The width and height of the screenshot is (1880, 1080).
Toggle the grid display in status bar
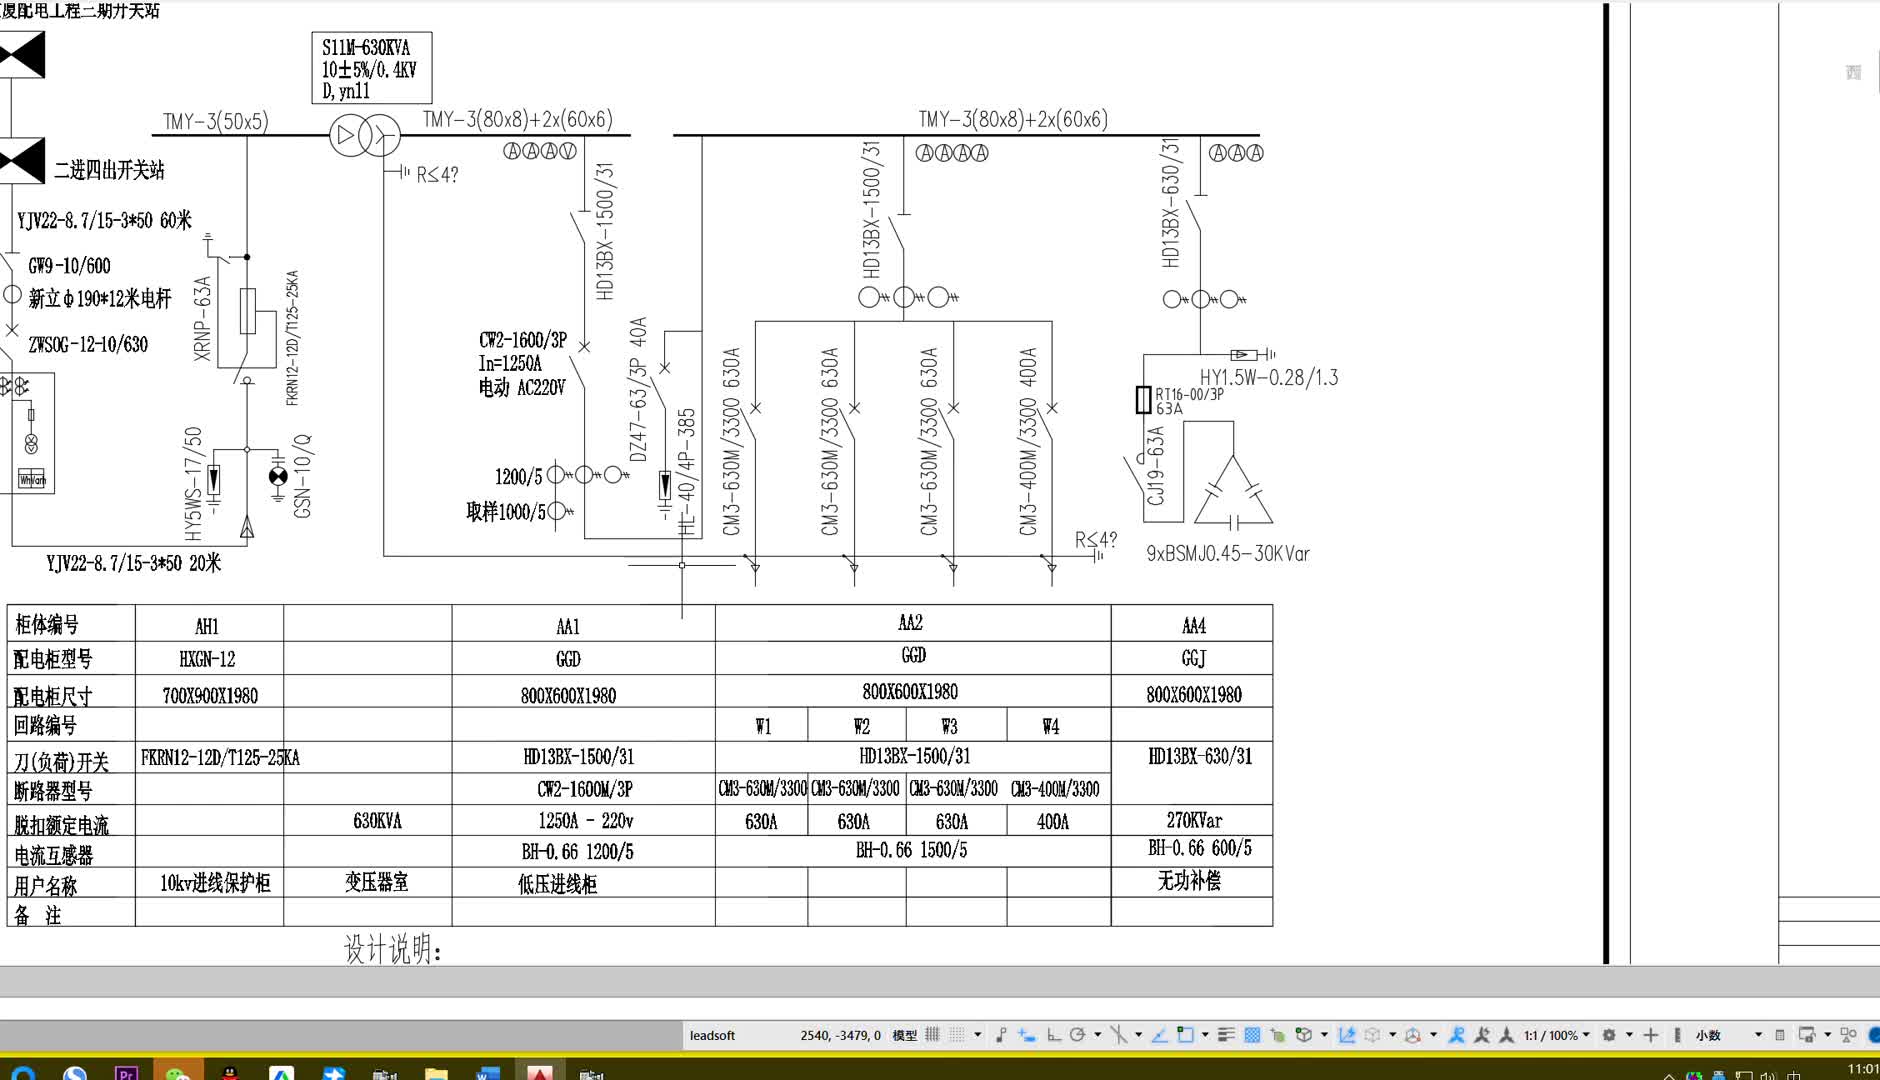(x=932, y=1035)
